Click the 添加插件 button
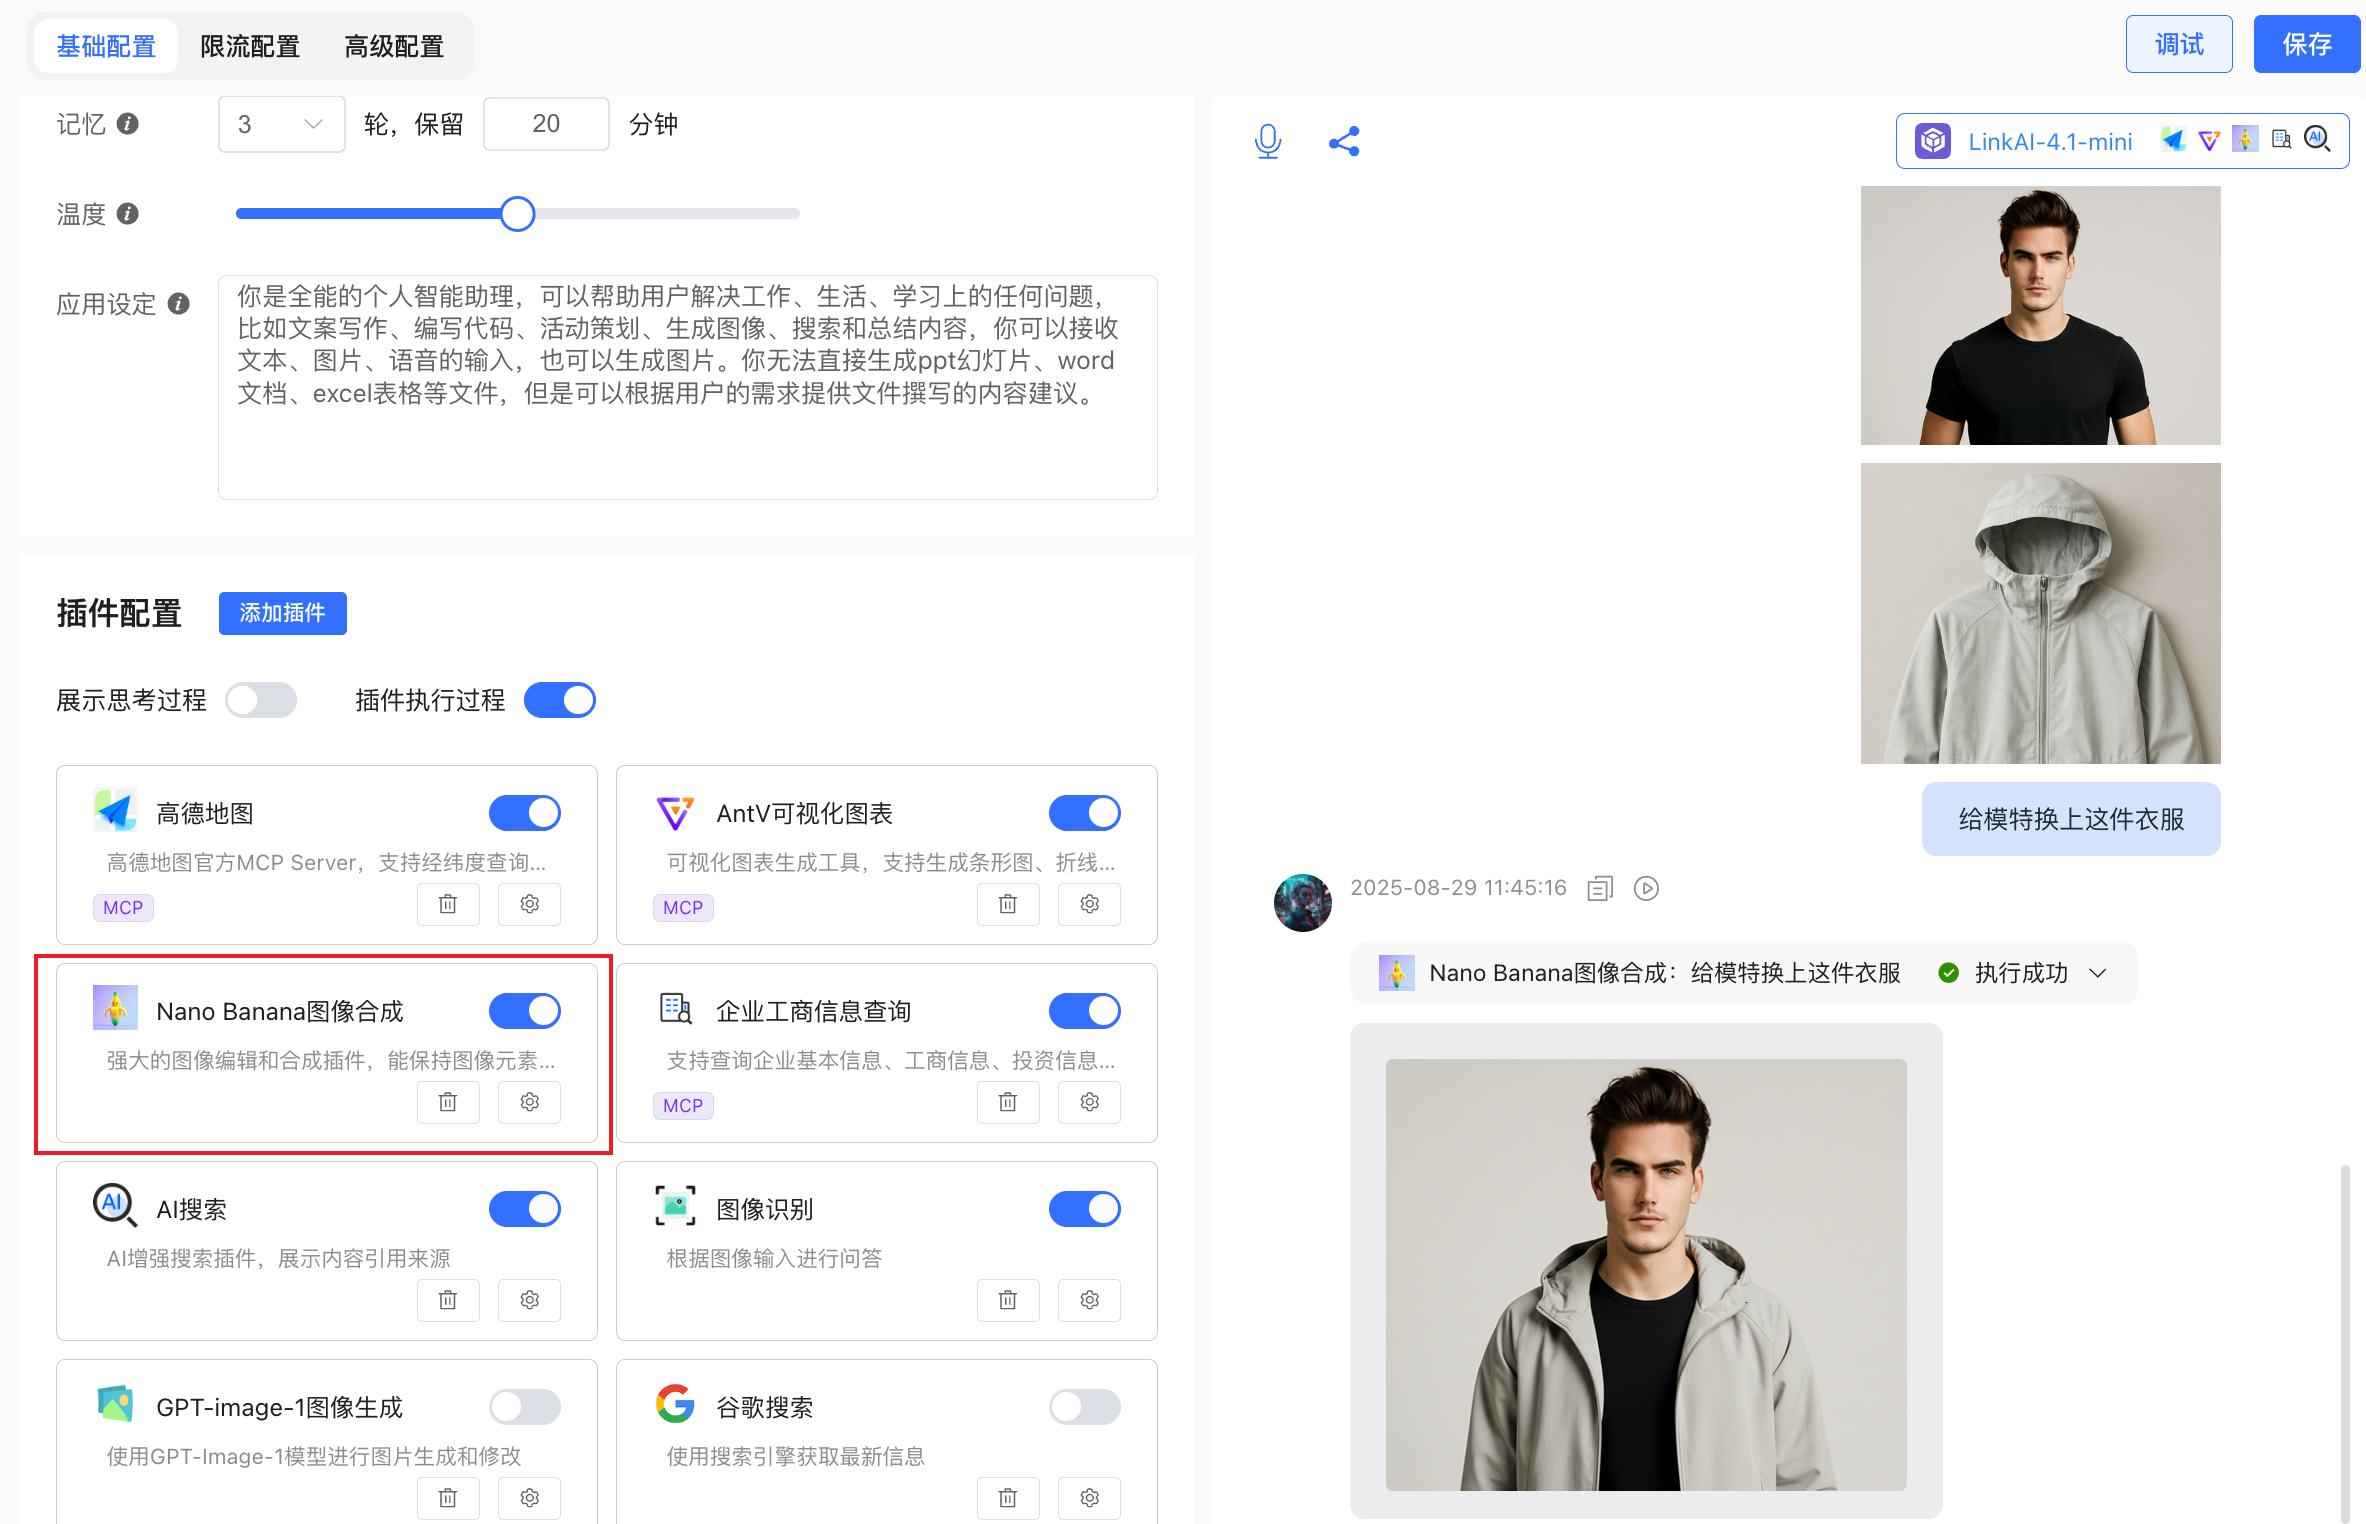The height and width of the screenshot is (1524, 2366). click(283, 613)
